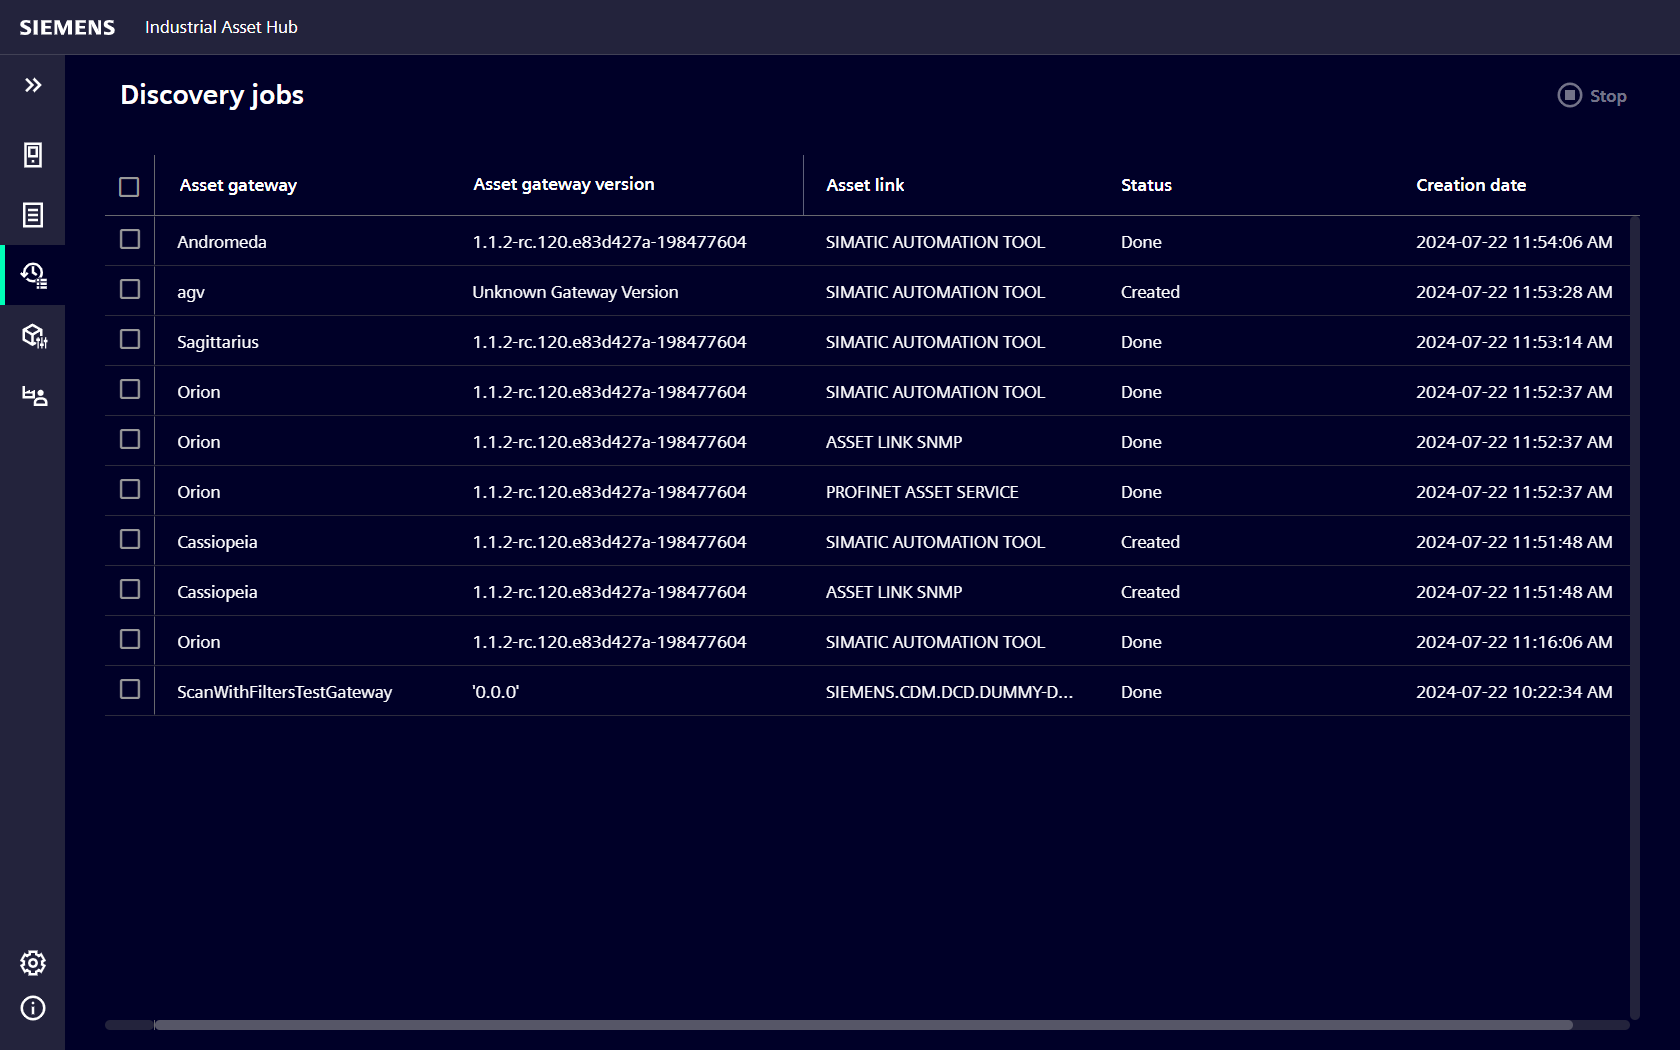Click the Created status in agv row

coord(1150,292)
